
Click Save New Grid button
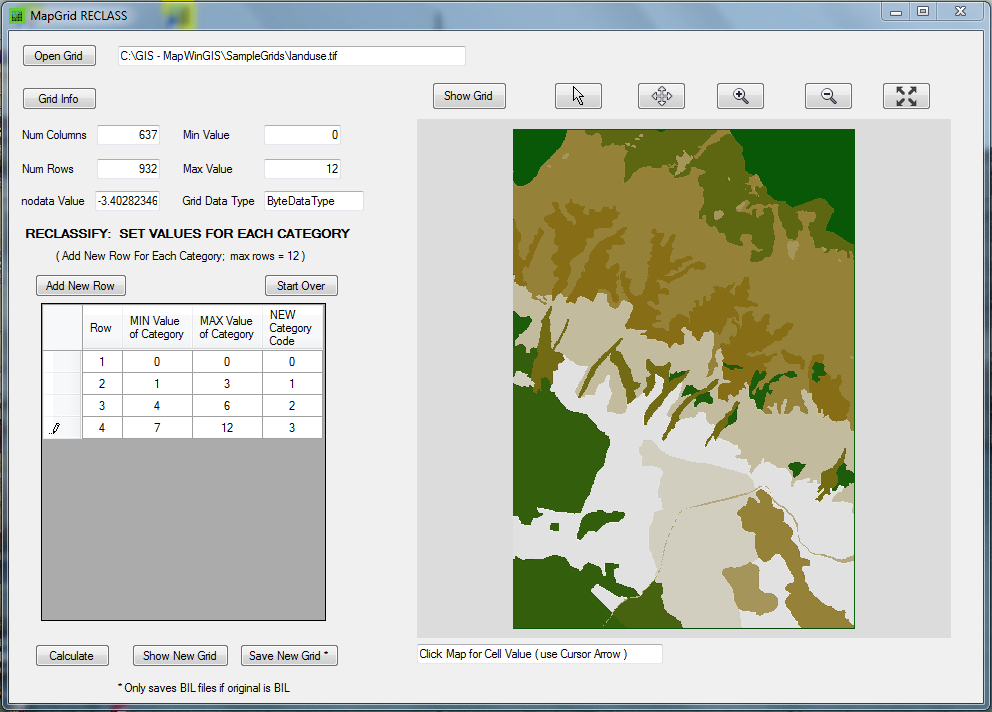pos(289,656)
